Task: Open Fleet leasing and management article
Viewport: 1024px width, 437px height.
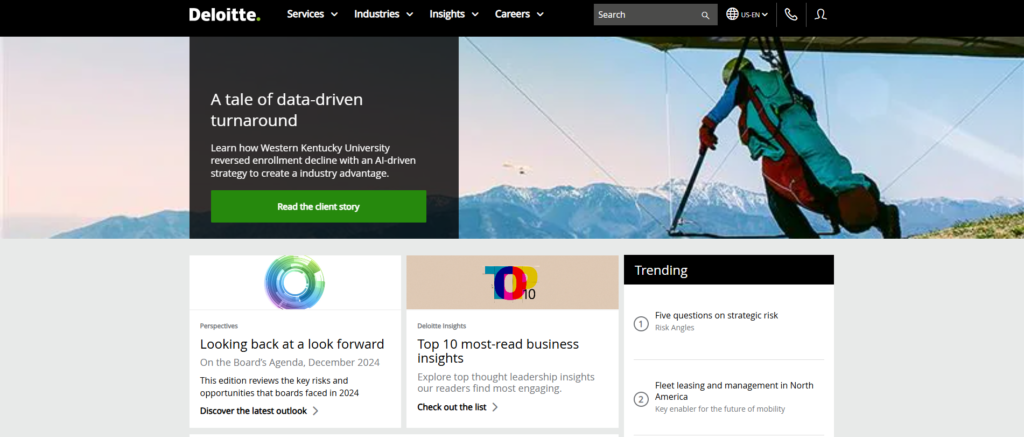Action: pyautogui.click(x=734, y=391)
